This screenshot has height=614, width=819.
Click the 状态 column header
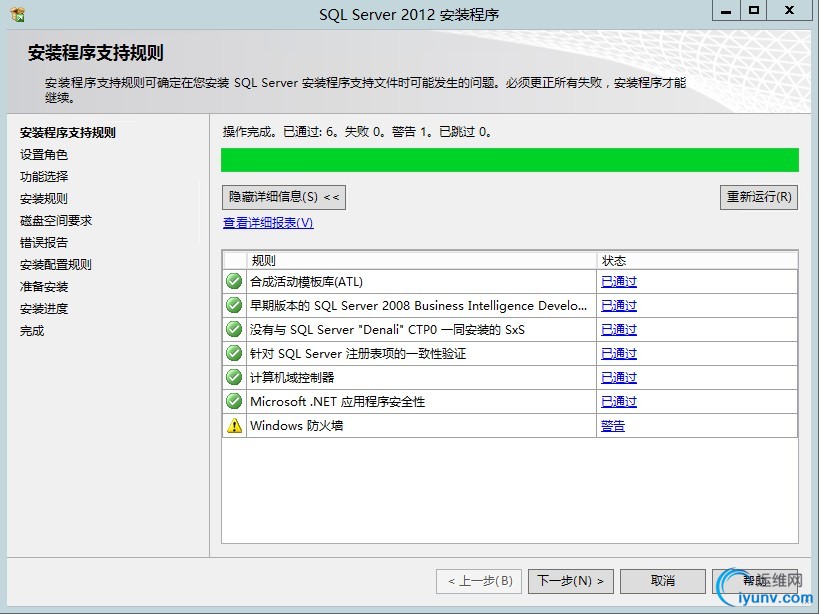pyautogui.click(x=697, y=261)
